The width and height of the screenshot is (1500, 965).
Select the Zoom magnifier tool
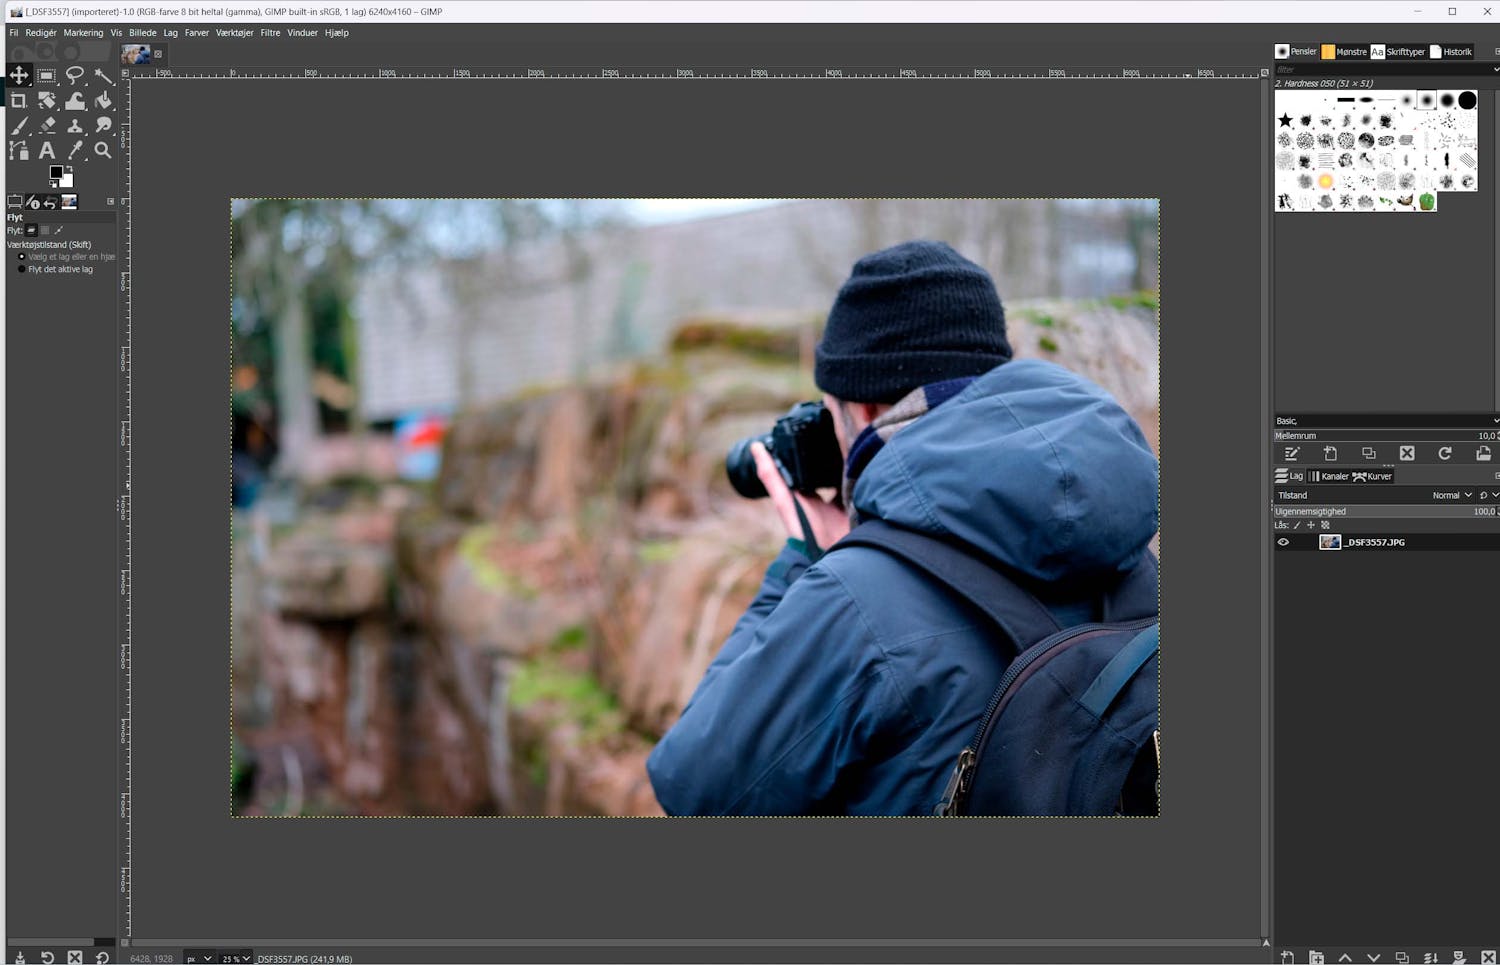(x=103, y=151)
